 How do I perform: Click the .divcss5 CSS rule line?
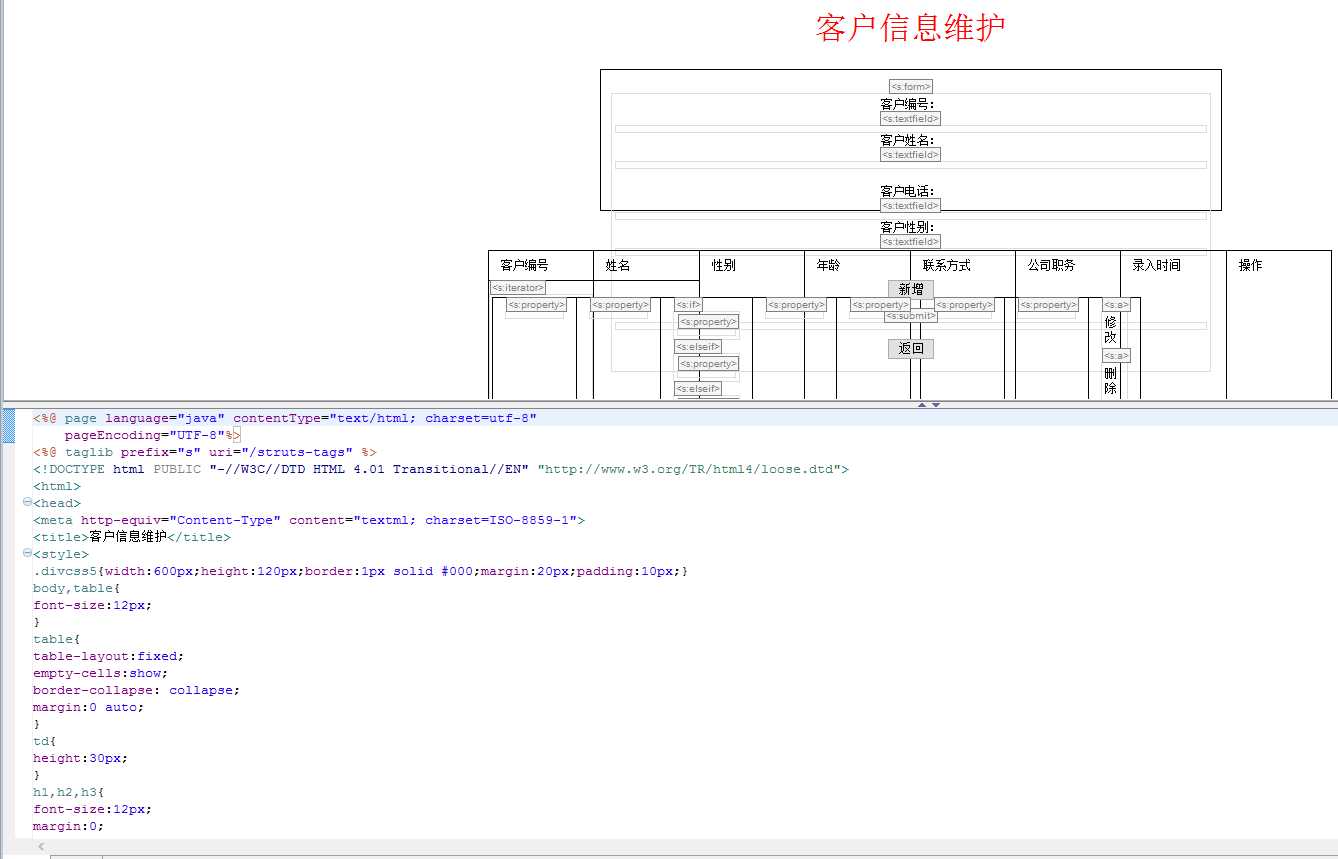click(x=361, y=571)
